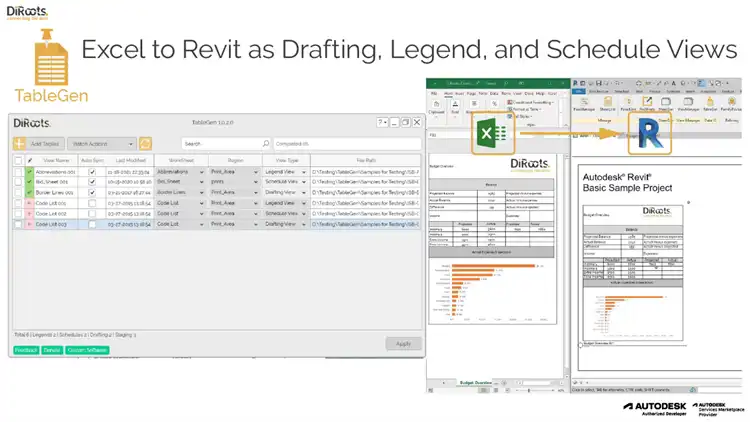Viewport: 750px width, 422px height.
Task: Click the Font icon in the Excel ribbon
Action: (x=455, y=104)
